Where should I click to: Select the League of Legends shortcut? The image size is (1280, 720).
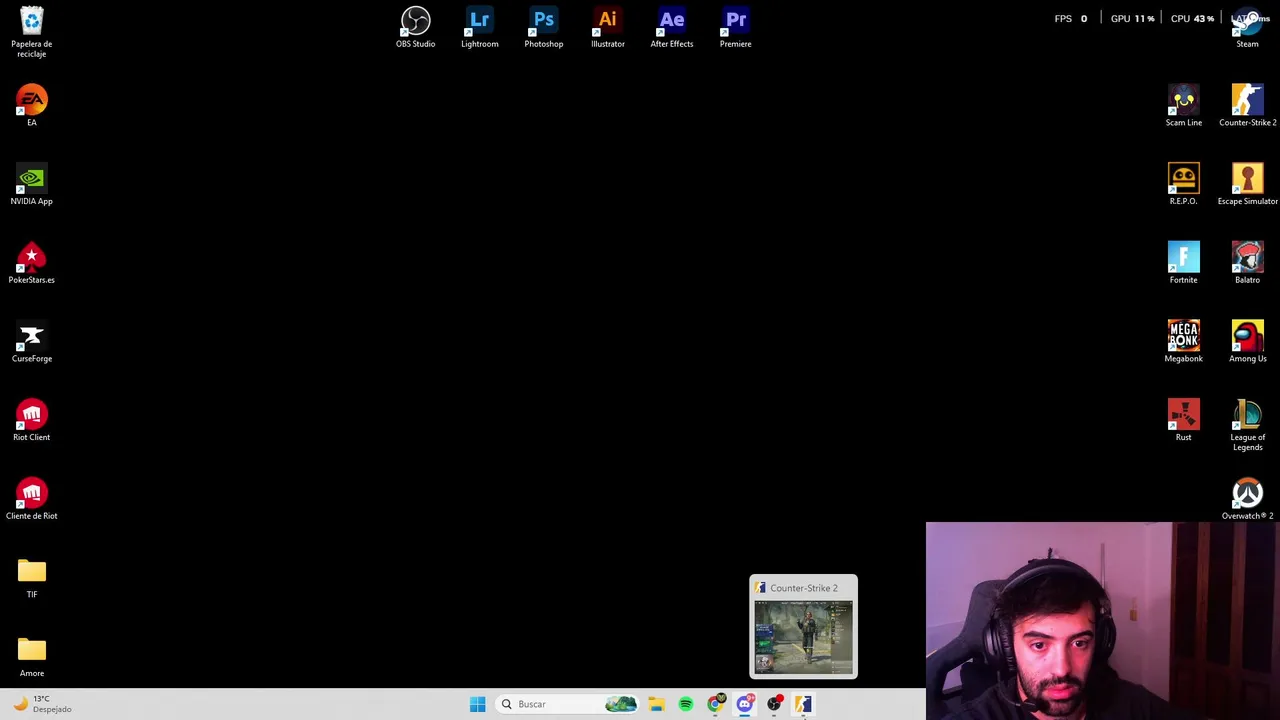[1248, 425]
